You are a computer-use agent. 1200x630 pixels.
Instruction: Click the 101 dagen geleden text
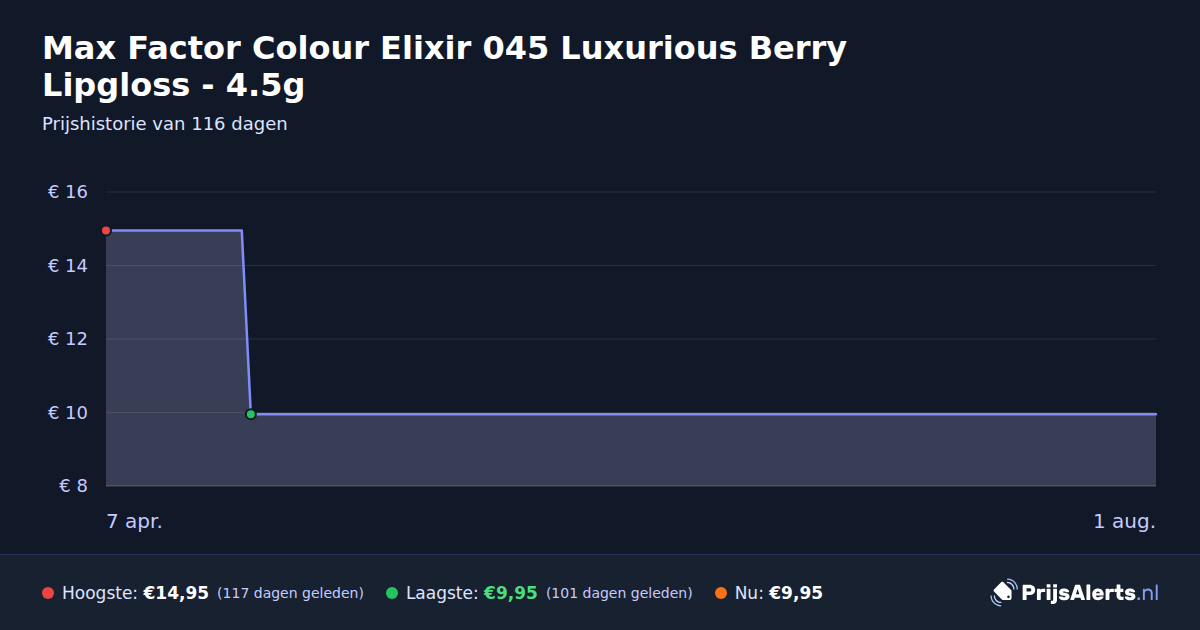619,593
